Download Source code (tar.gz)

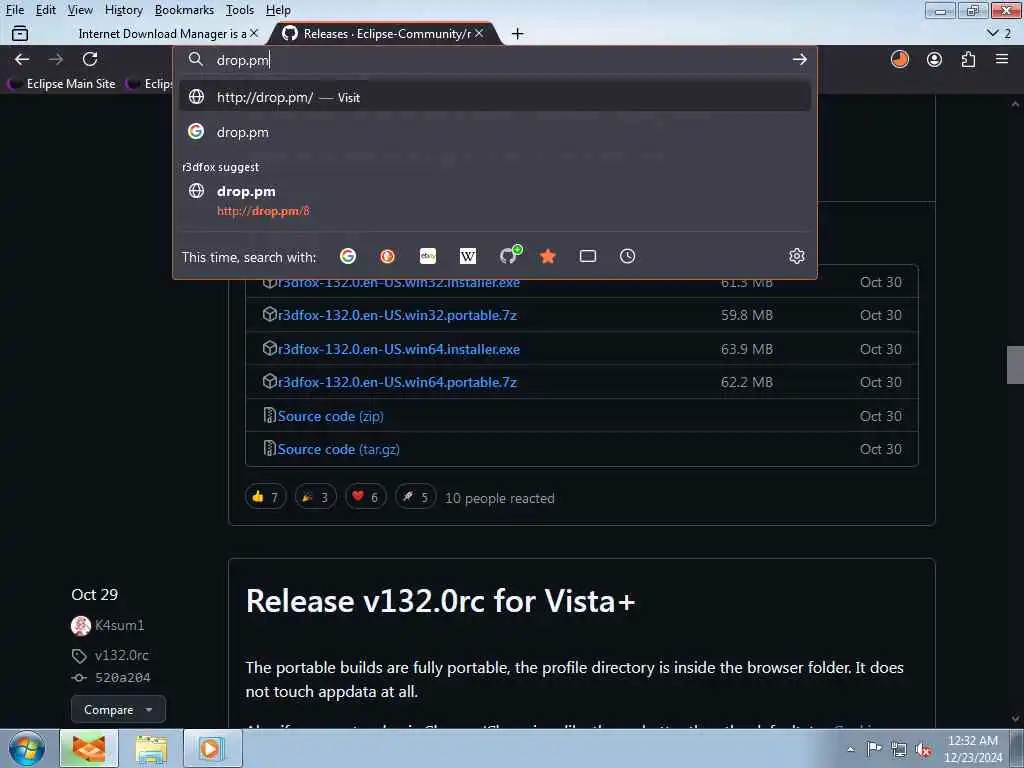pyautogui.click(x=338, y=449)
